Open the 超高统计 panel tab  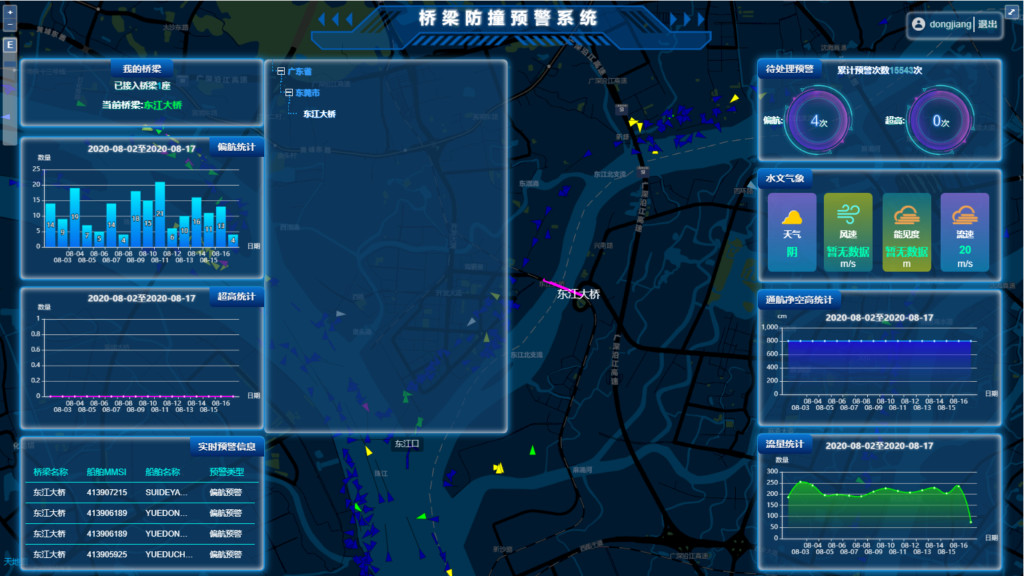[x=236, y=296]
